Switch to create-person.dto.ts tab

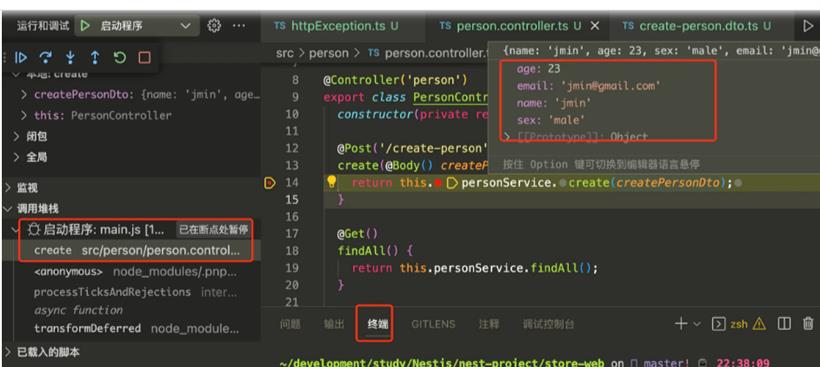pyautogui.click(x=697, y=26)
